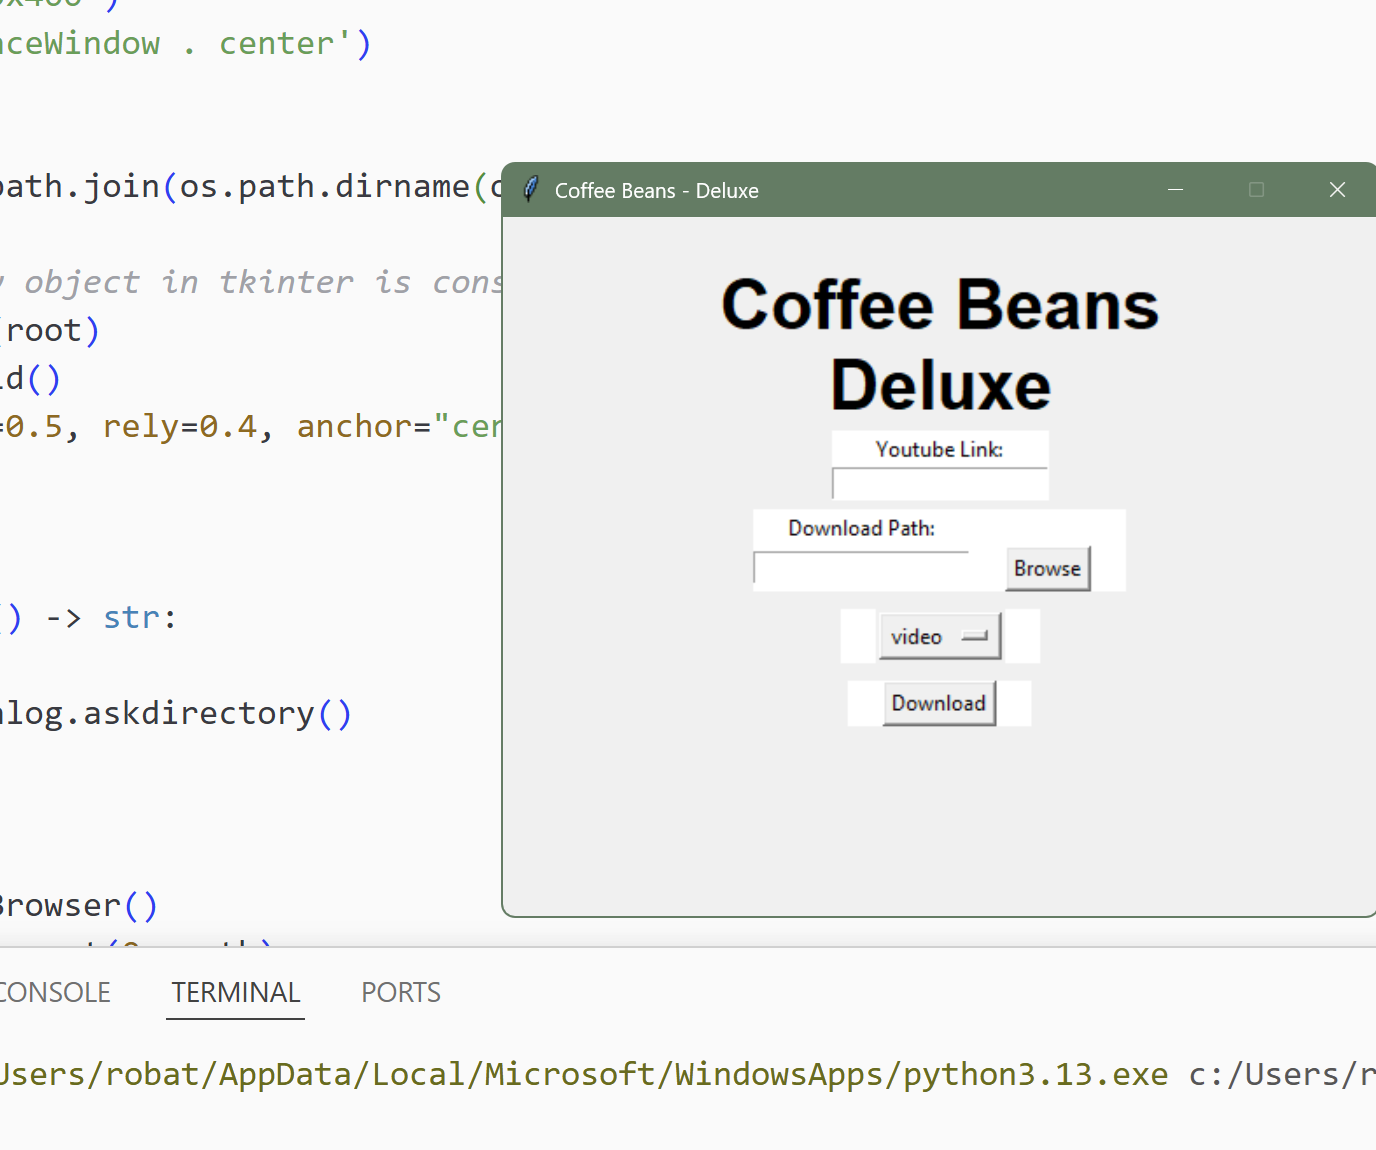Click the Browse button
1376x1150 pixels.
click(x=1047, y=568)
